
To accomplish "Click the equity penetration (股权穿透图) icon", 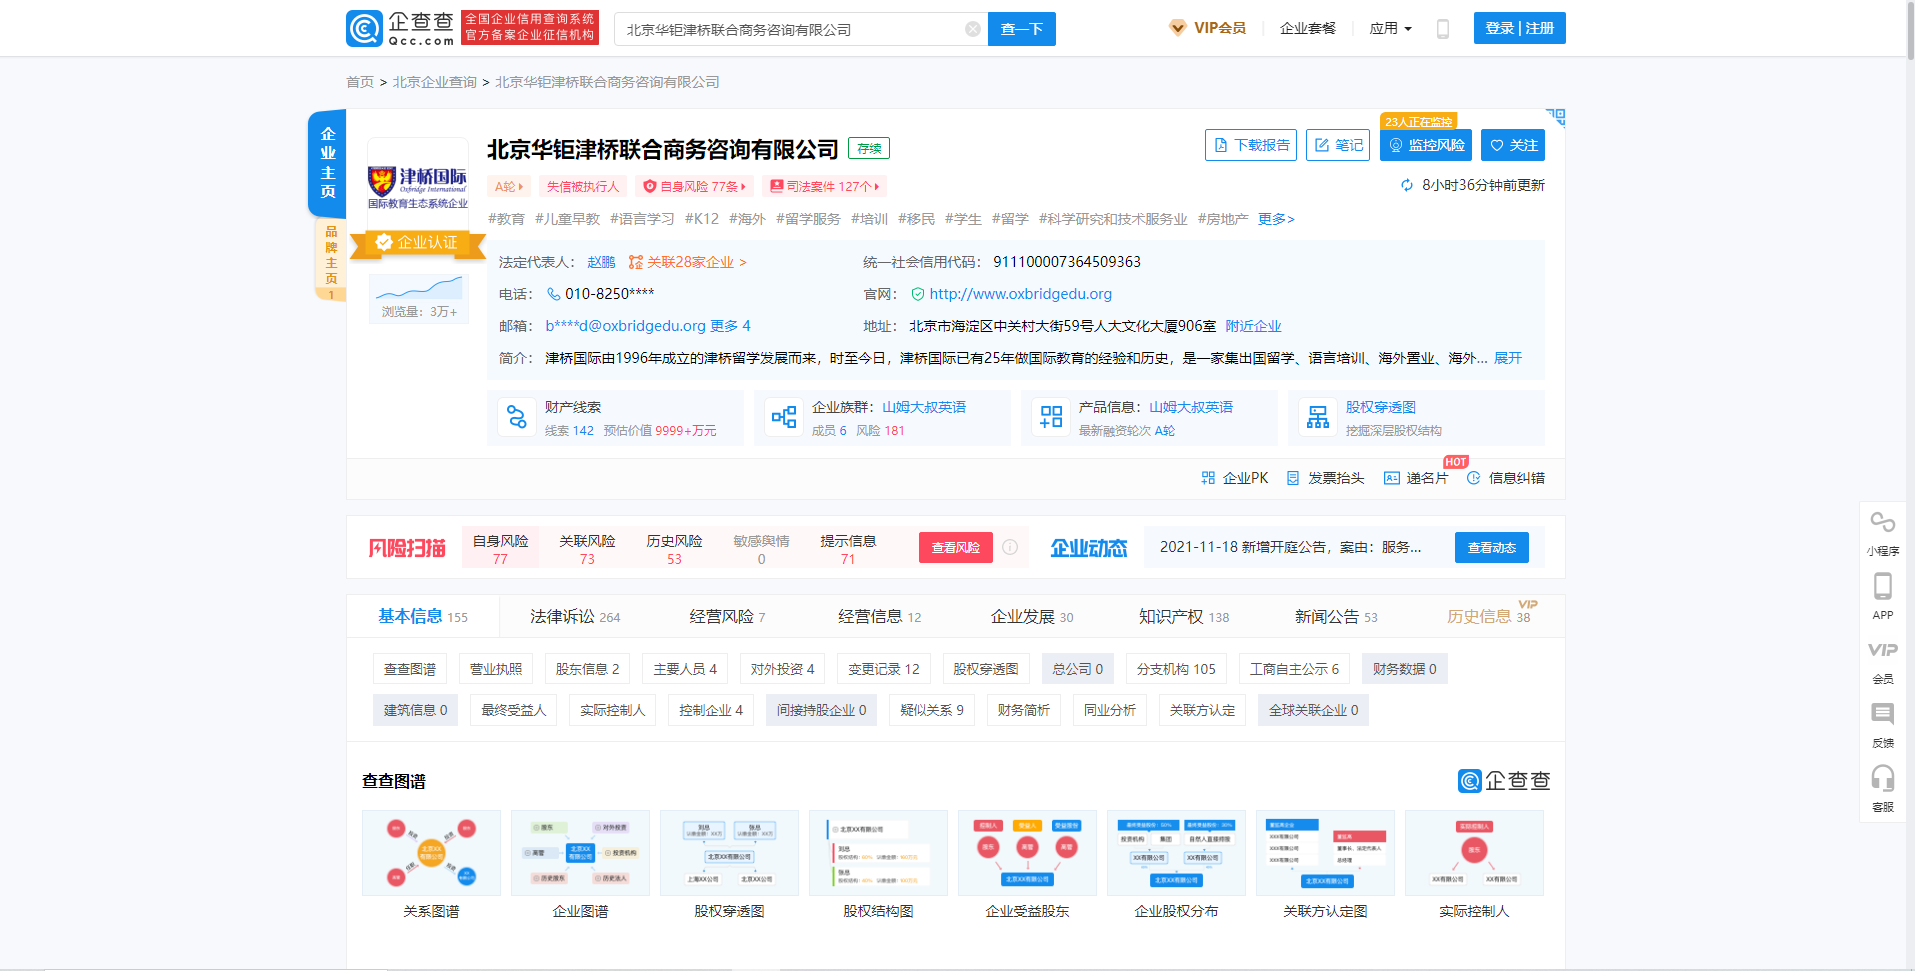I will point(1318,417).
